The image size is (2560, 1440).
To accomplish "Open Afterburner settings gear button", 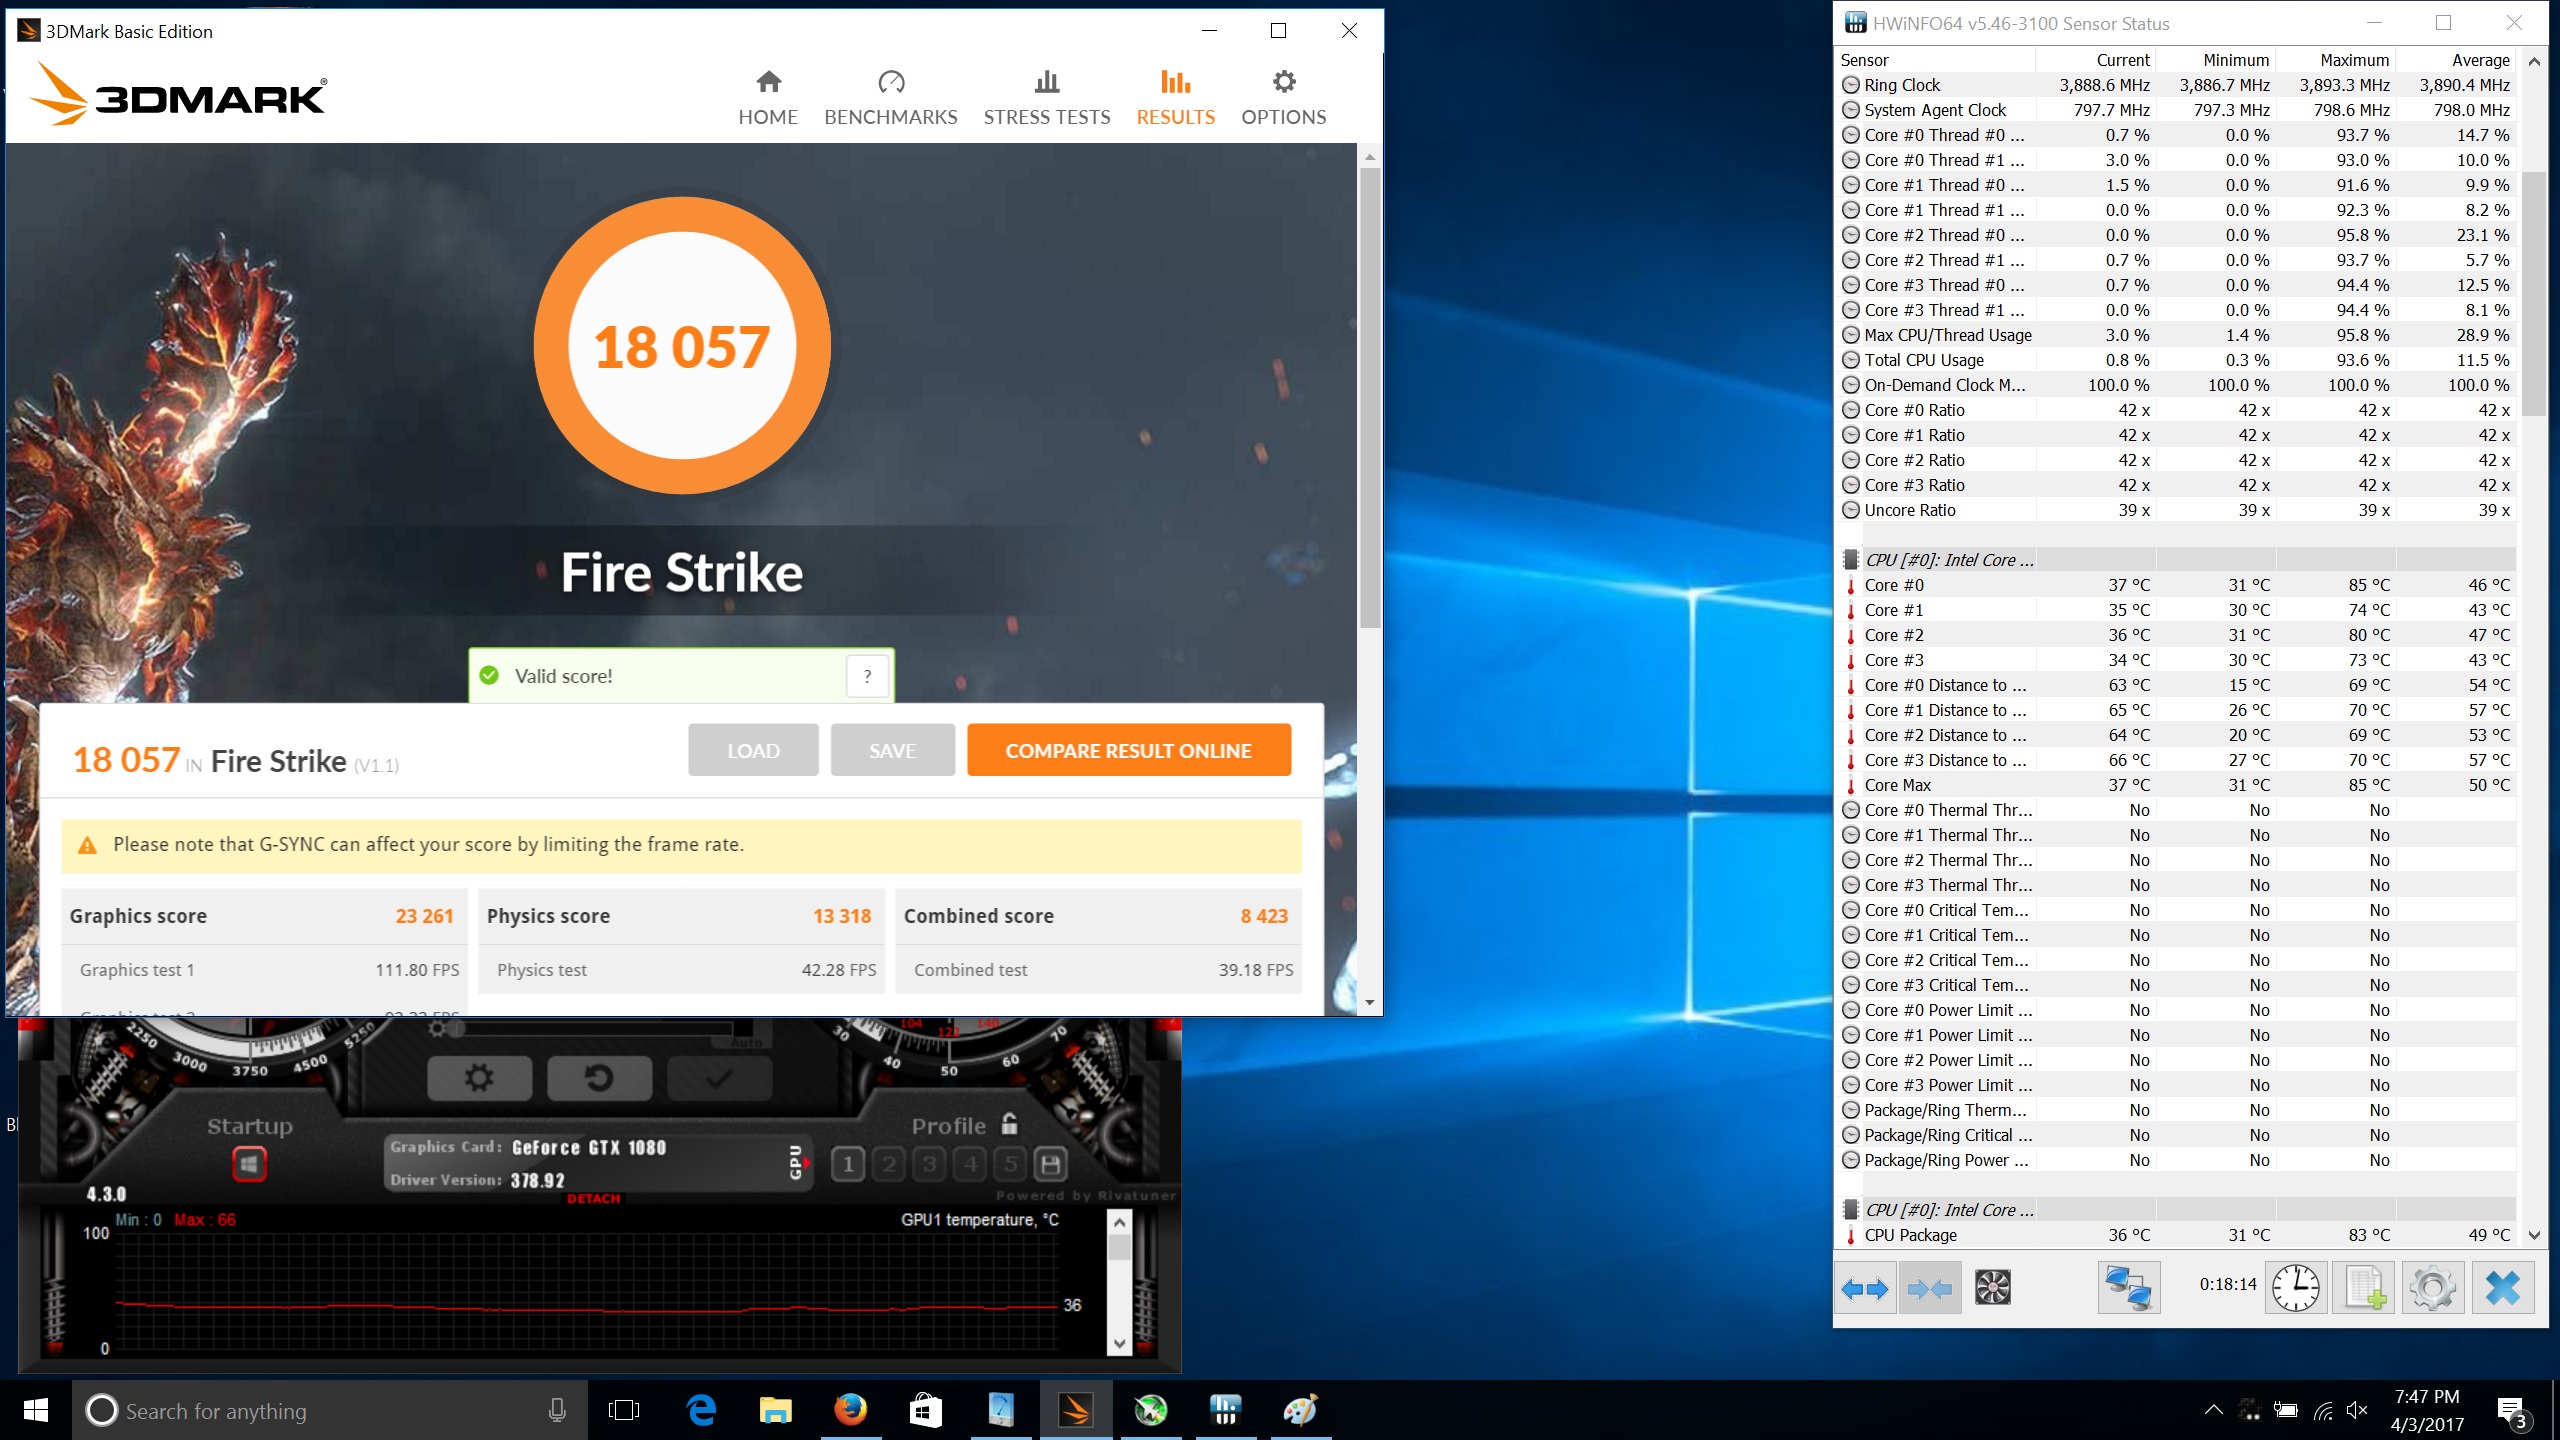I will [x=479, y=1078].
